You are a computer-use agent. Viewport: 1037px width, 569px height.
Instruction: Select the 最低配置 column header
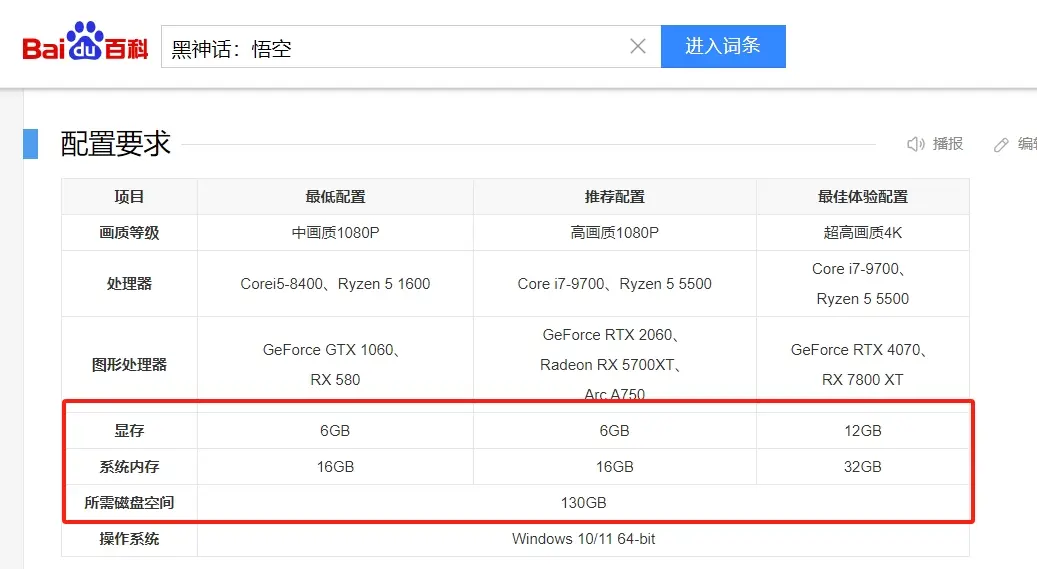(x=335, y=197)
